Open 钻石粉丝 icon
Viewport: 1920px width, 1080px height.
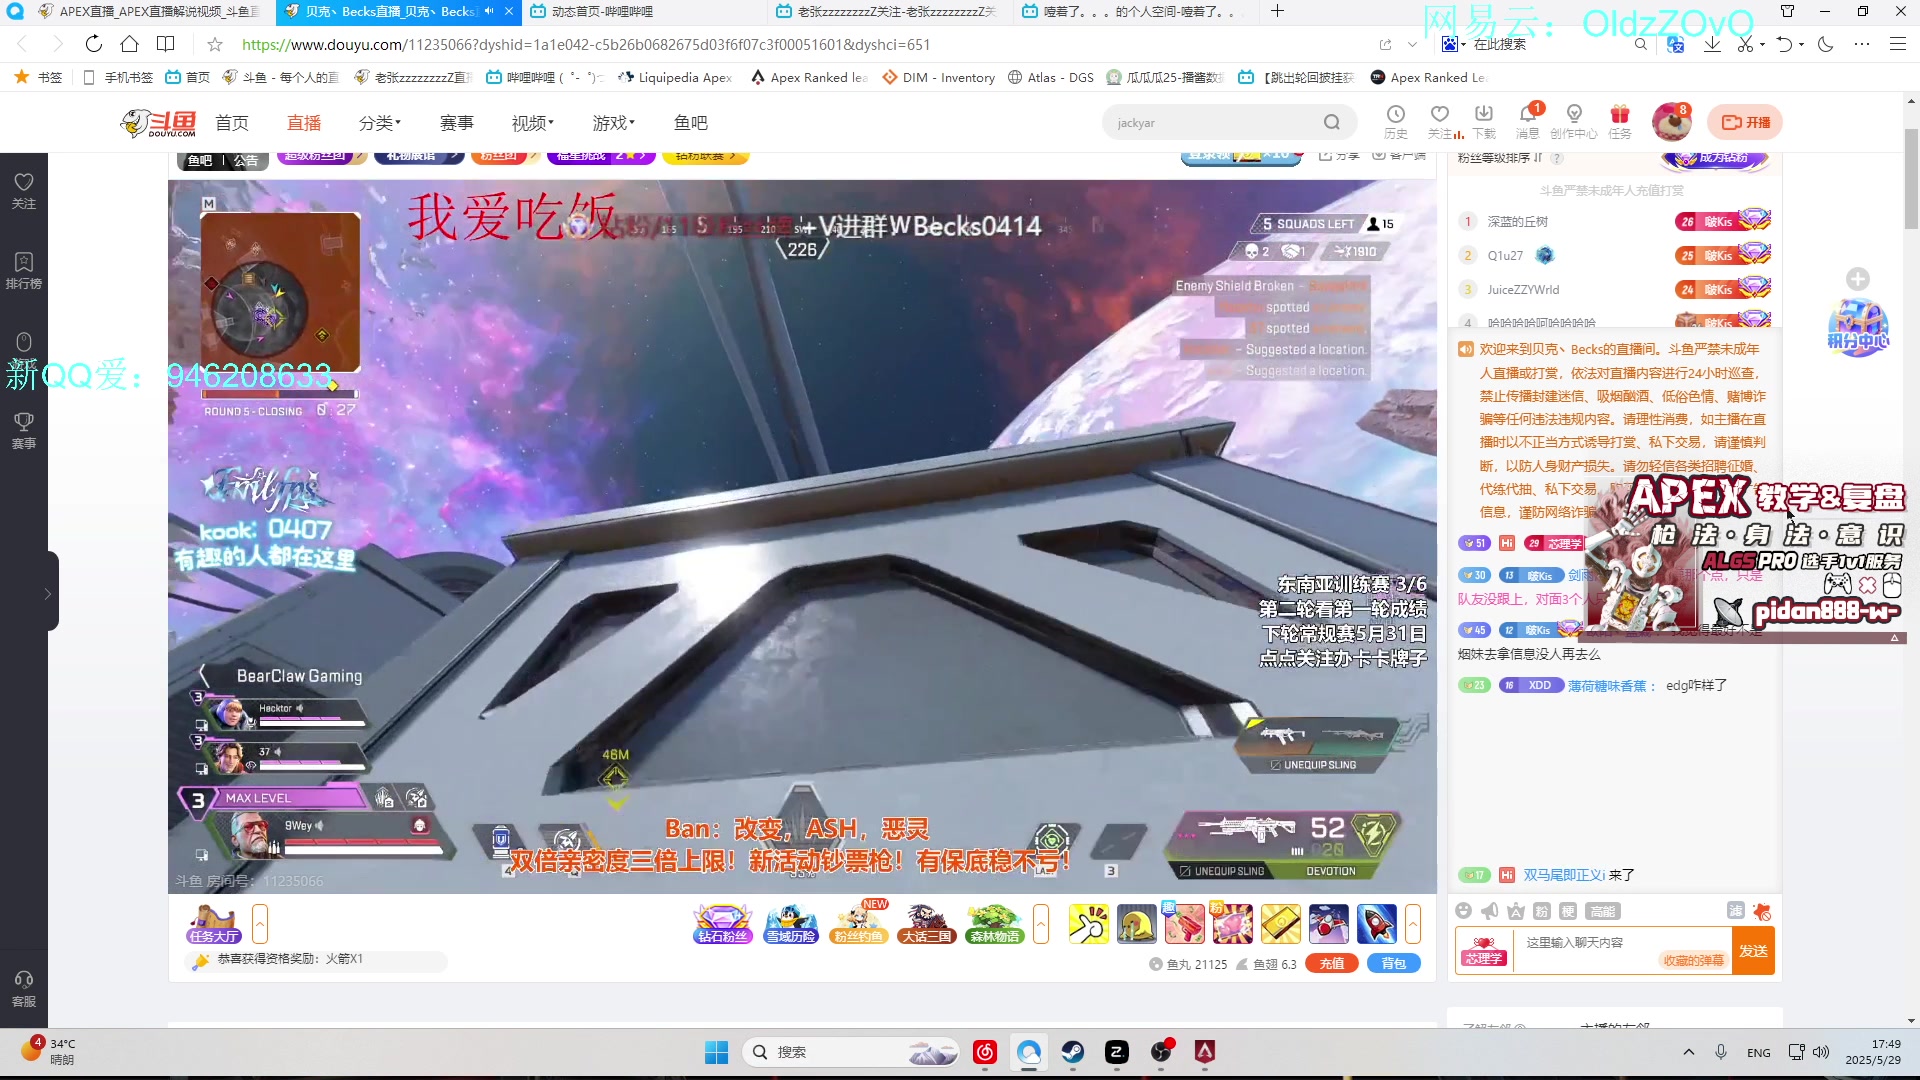(x=723, y=924)
